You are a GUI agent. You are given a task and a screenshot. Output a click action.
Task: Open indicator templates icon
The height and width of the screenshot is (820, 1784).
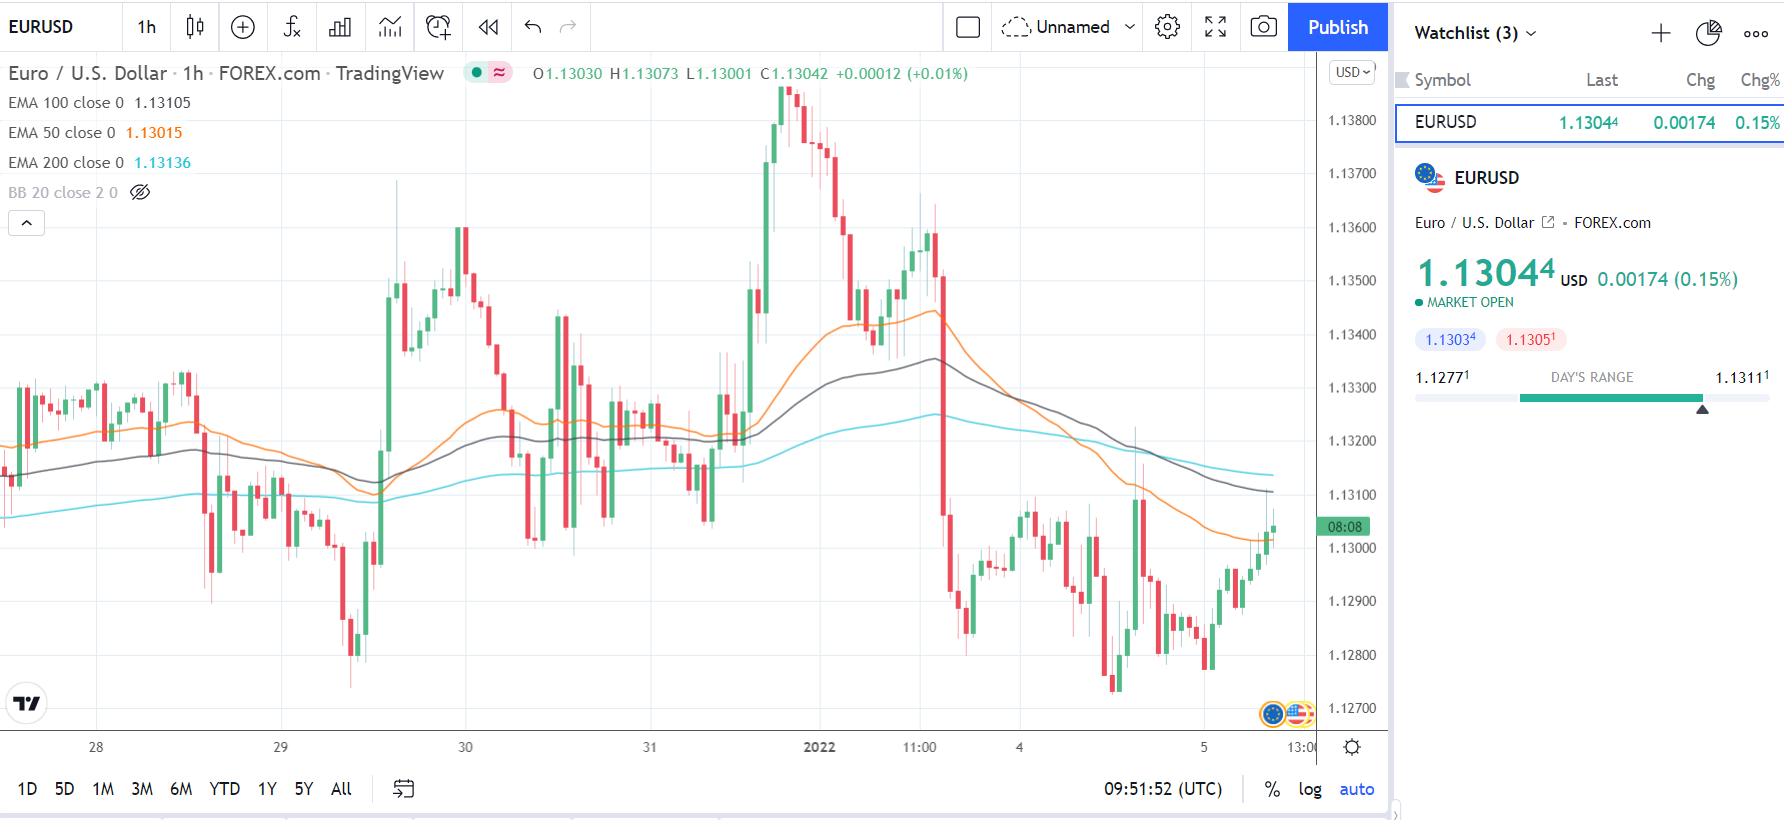click(x=390, y=27)
